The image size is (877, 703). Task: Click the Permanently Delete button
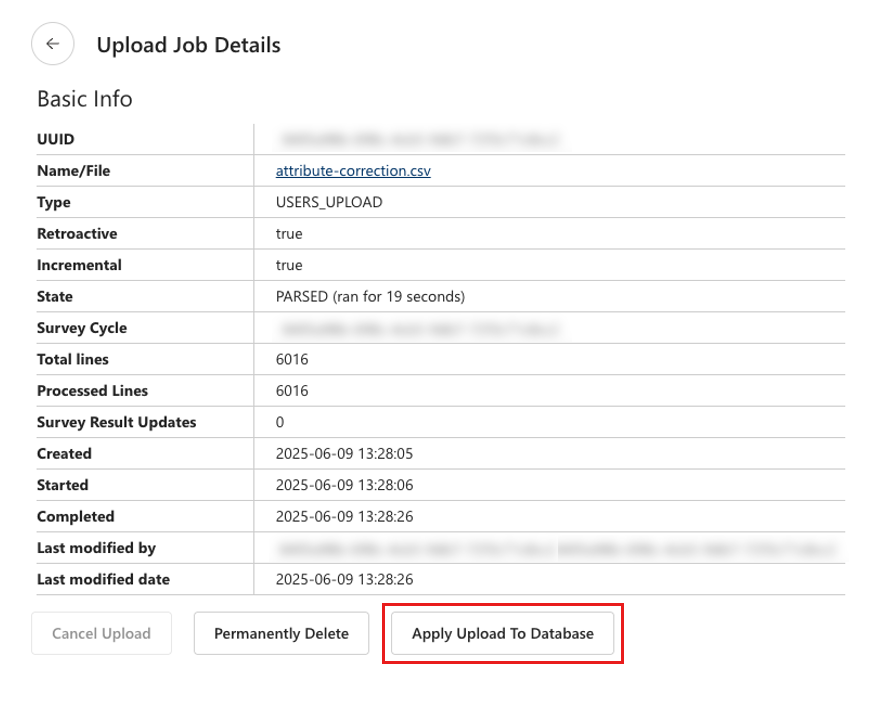[281, 633]
